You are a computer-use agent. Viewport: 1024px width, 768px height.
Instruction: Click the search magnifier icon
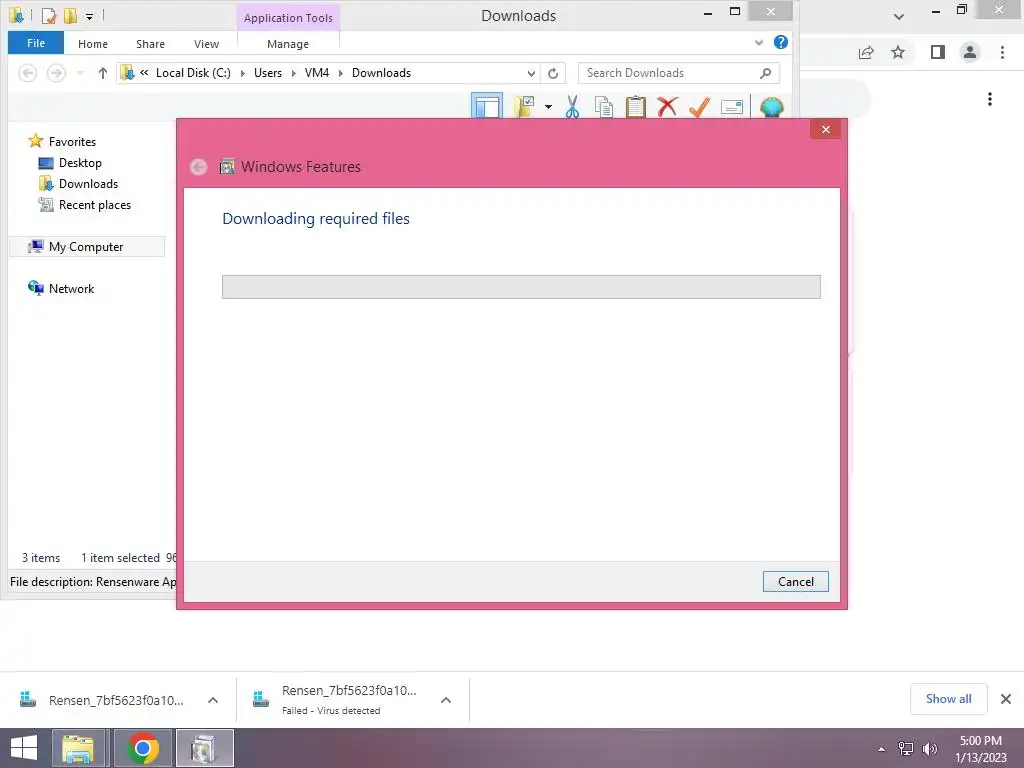pos(765,73)
